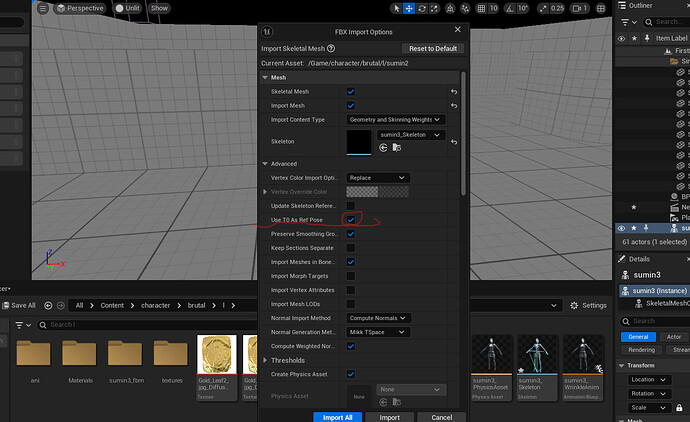Click the Unreal logo in FBX dialog title
Image resolution: width=690 pixels, height=422 pixels.
pyautogui.click(x=267, y=32)
